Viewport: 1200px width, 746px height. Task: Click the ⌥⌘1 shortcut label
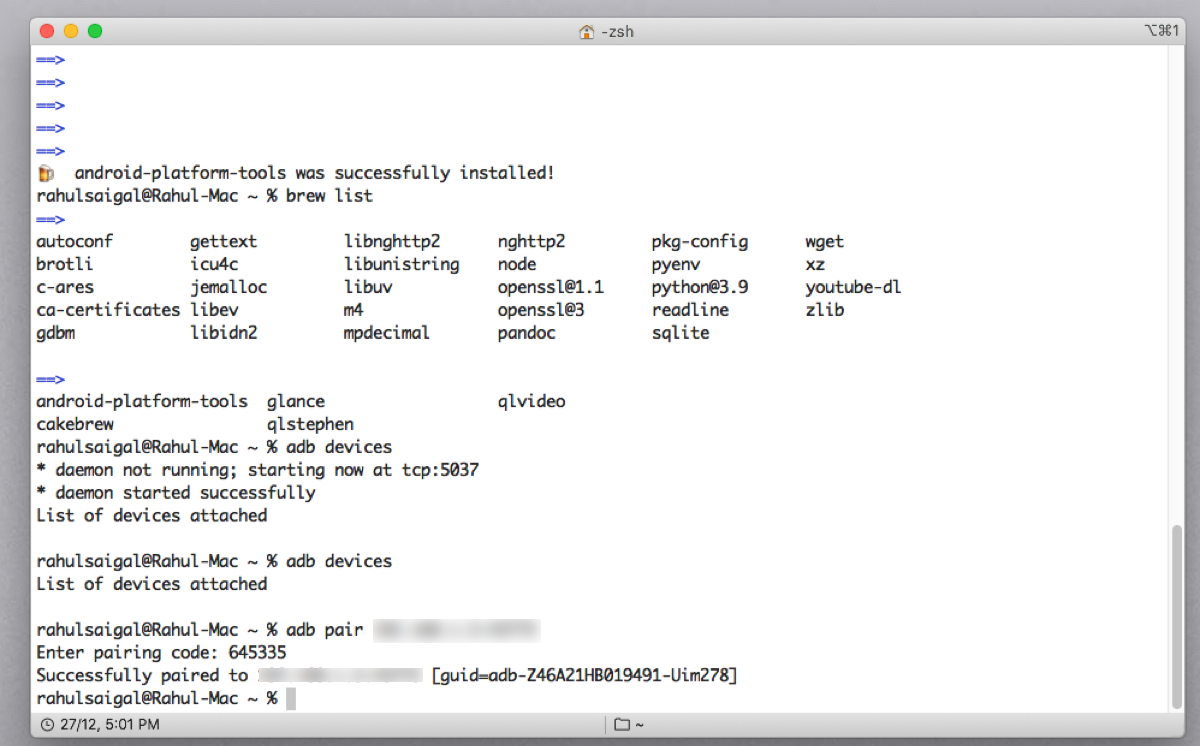point(1161,31)
